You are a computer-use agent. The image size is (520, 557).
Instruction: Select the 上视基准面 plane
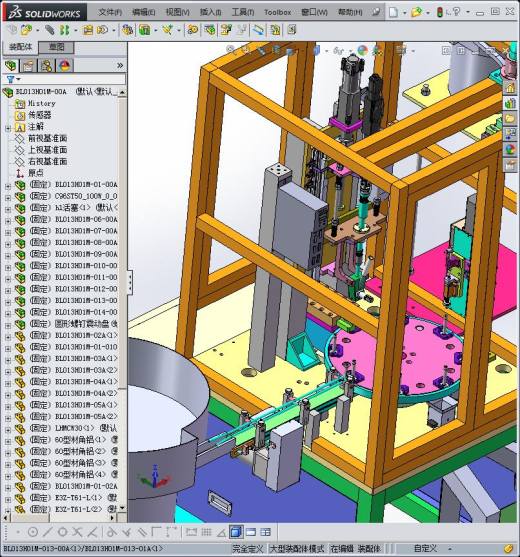(48, 150)
